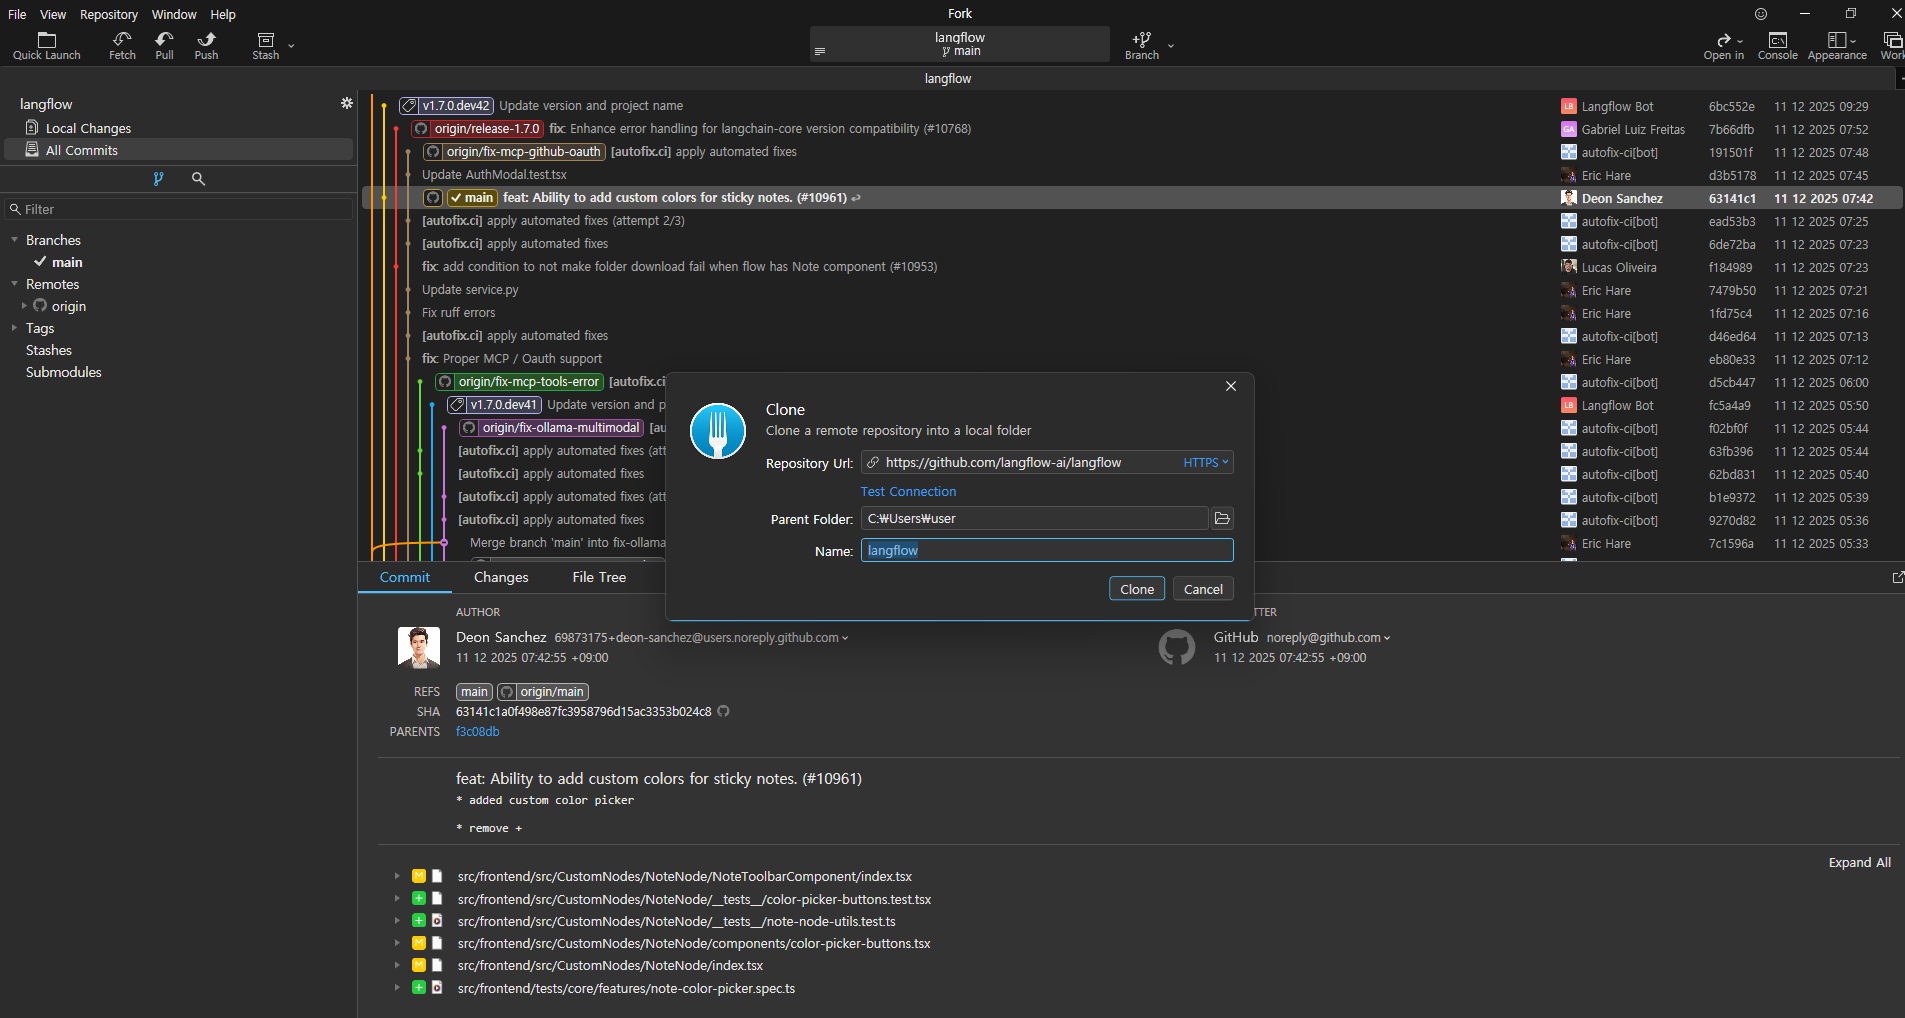Open the feedback smiley icon in title bar
Image resolution: width=1905 pixels, height=1018 pixels.
[1761, 14]
